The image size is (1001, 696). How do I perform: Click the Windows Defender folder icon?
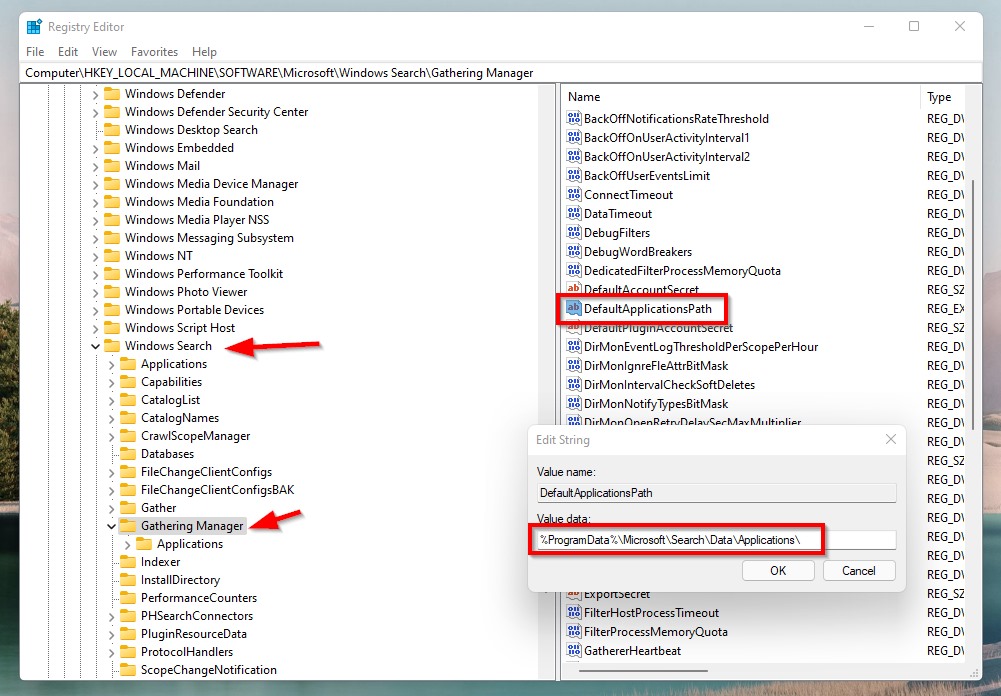112,94
